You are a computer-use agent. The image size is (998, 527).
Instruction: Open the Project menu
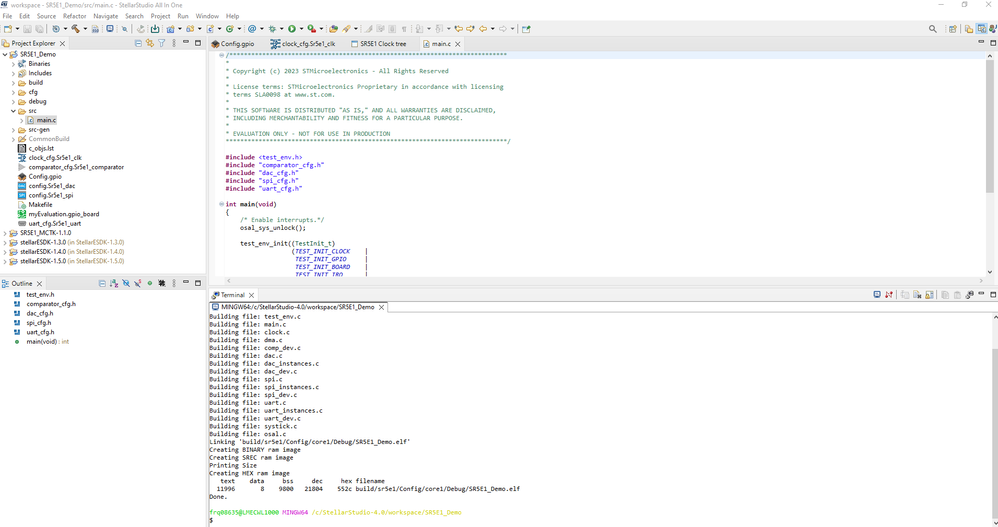point(160,16)
